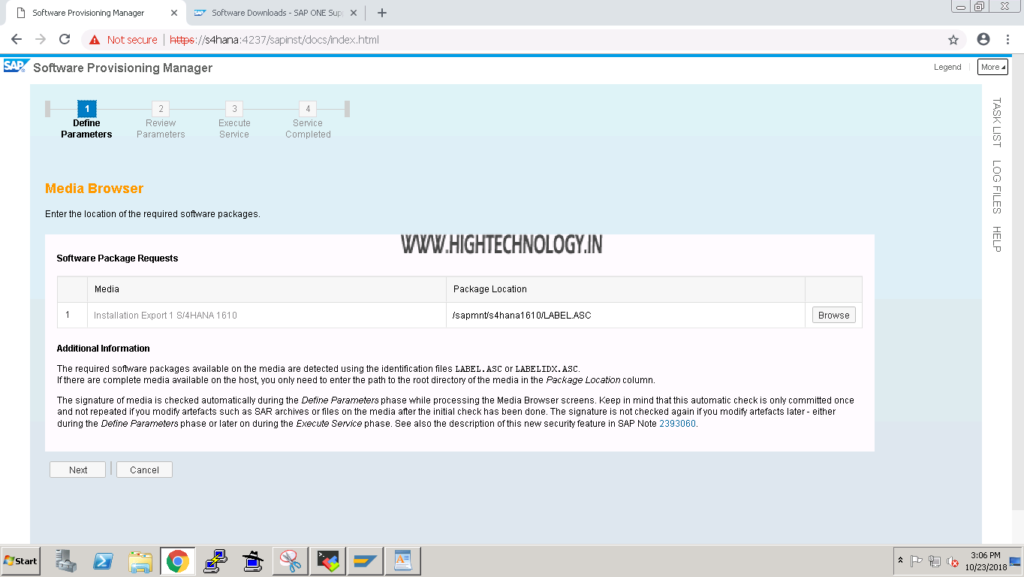Click the Package Location path input field
The width and height of the screenshot is (1024, 577).
click(x=626, y=315)
